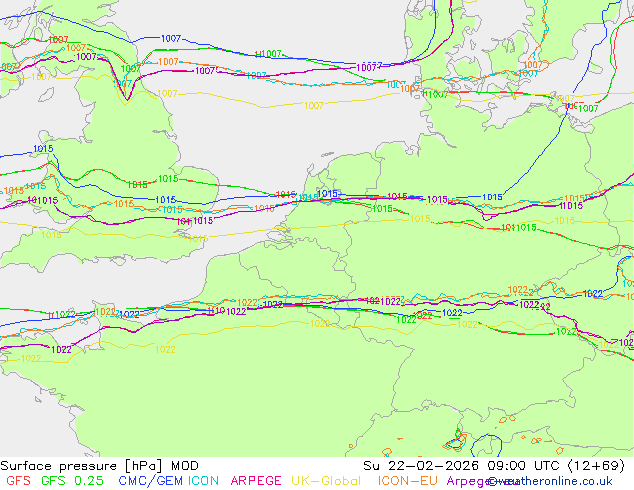This screenshot has height=490, width=634.
Task: Click the ARPEGE magenta legend label
Action: (256, 481)
